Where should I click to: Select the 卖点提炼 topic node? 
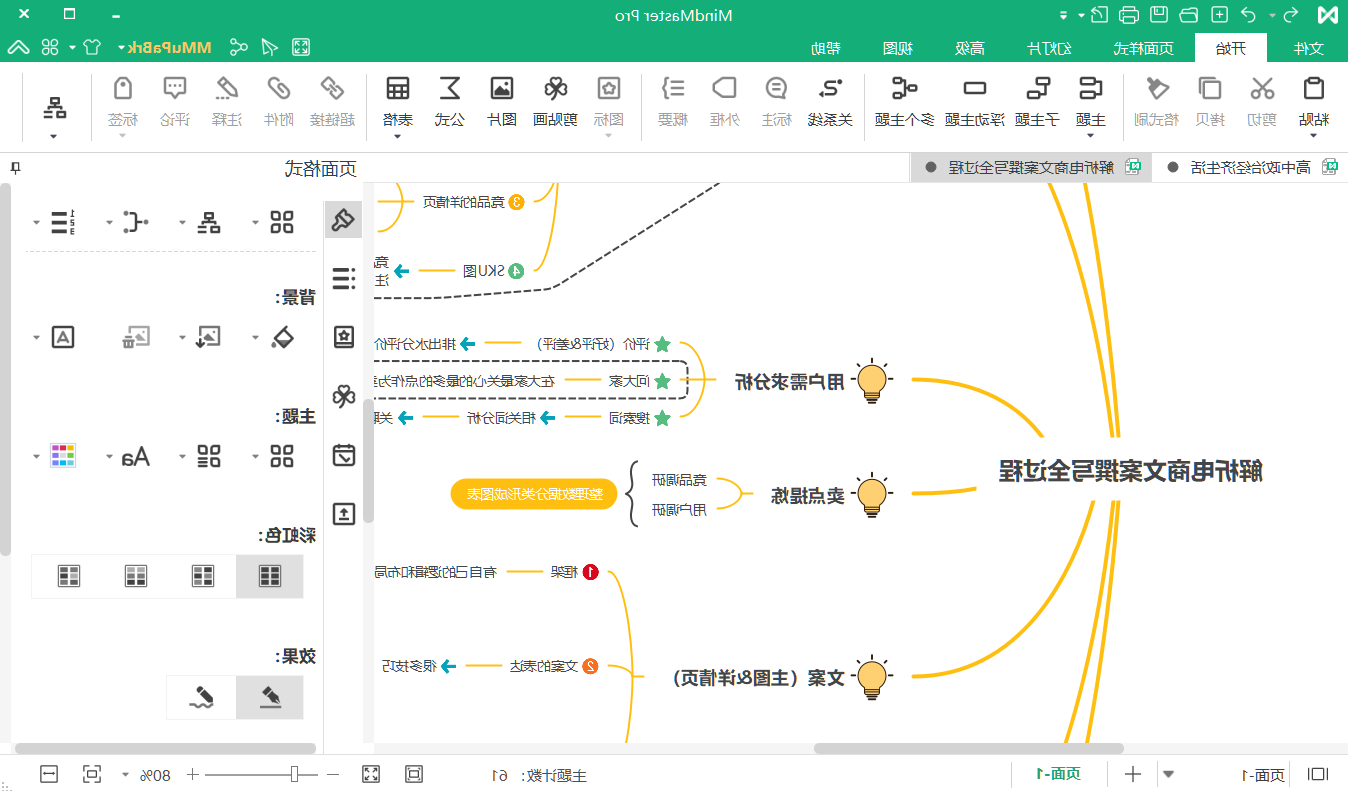[x=807, y=494]
